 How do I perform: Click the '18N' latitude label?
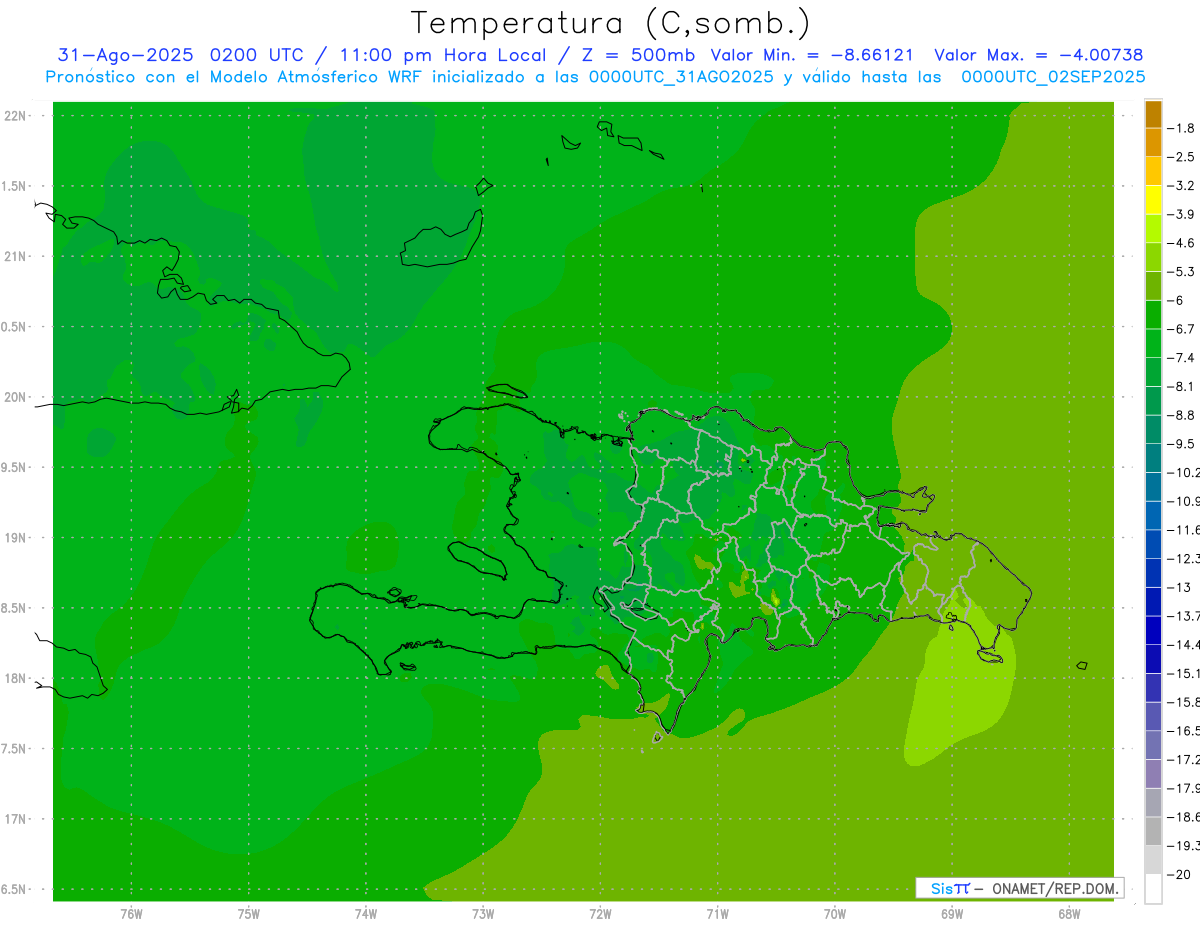16,678
